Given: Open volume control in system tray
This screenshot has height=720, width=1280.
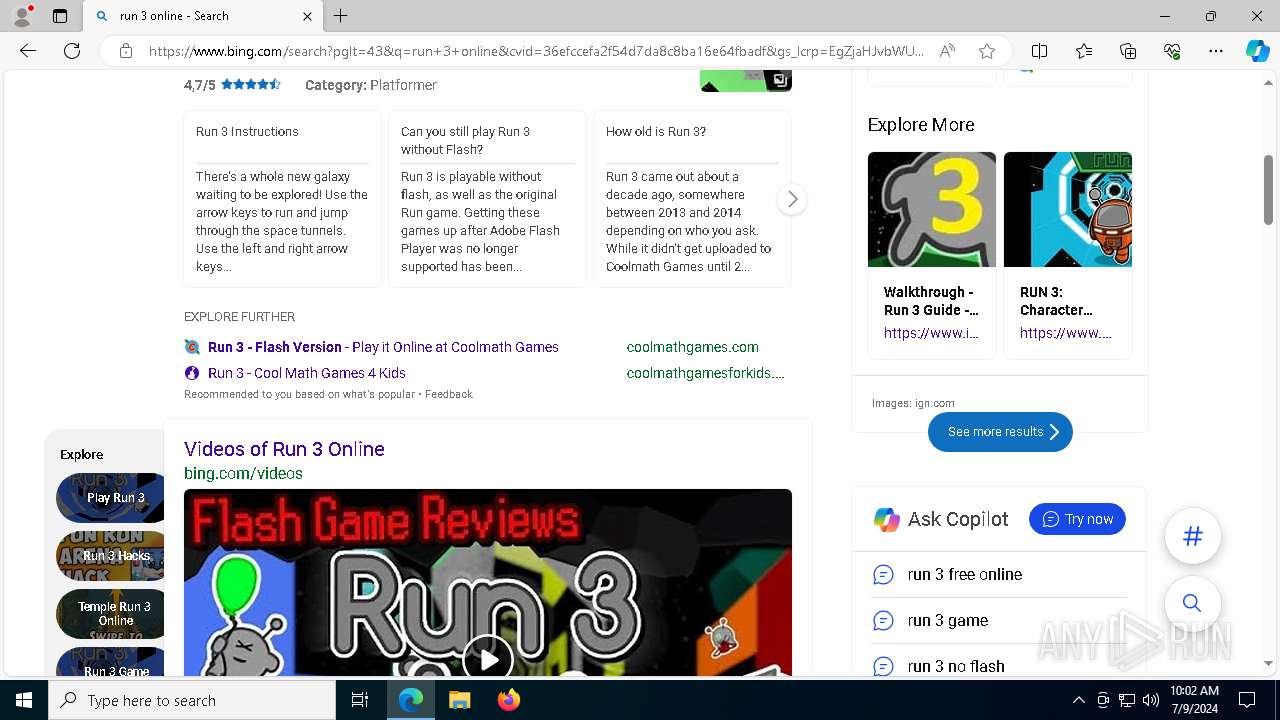Looking at the screenshot, I should tap(1151, 700).
